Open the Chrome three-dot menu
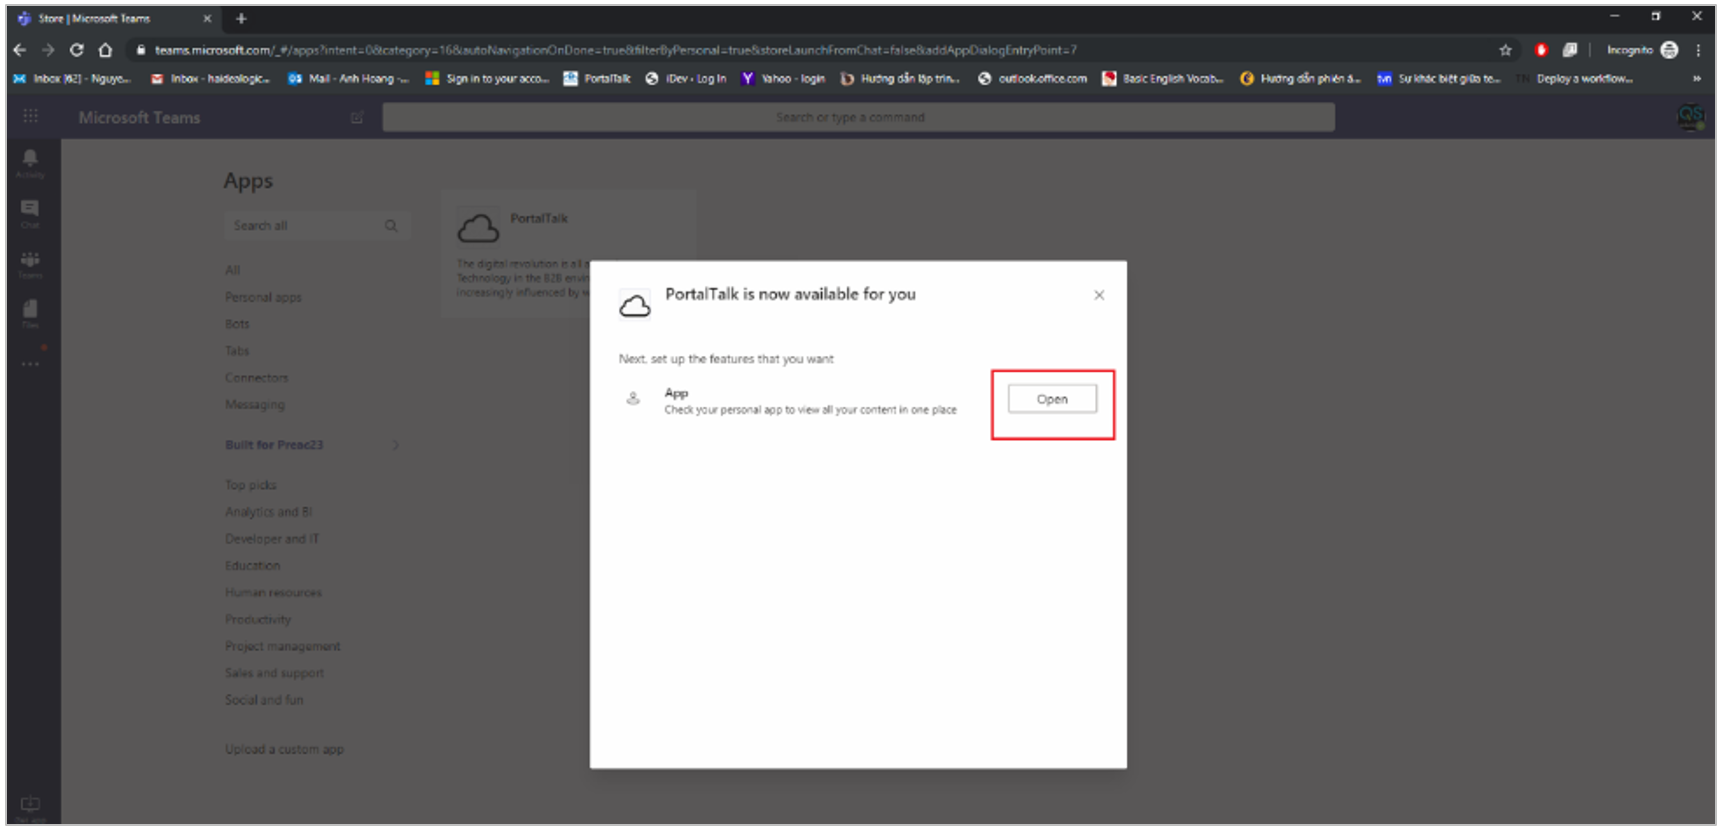Screen dimensions: 1721x830 [1699, 50]
